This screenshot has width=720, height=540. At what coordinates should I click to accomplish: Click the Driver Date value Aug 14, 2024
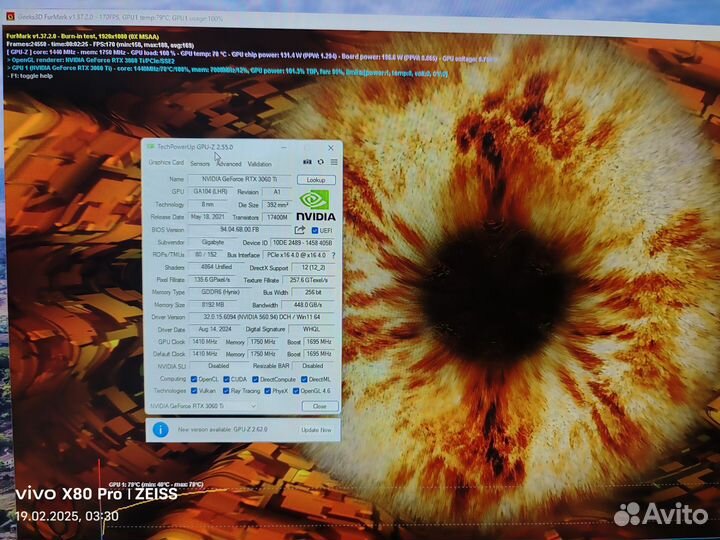tap(214, 329)
